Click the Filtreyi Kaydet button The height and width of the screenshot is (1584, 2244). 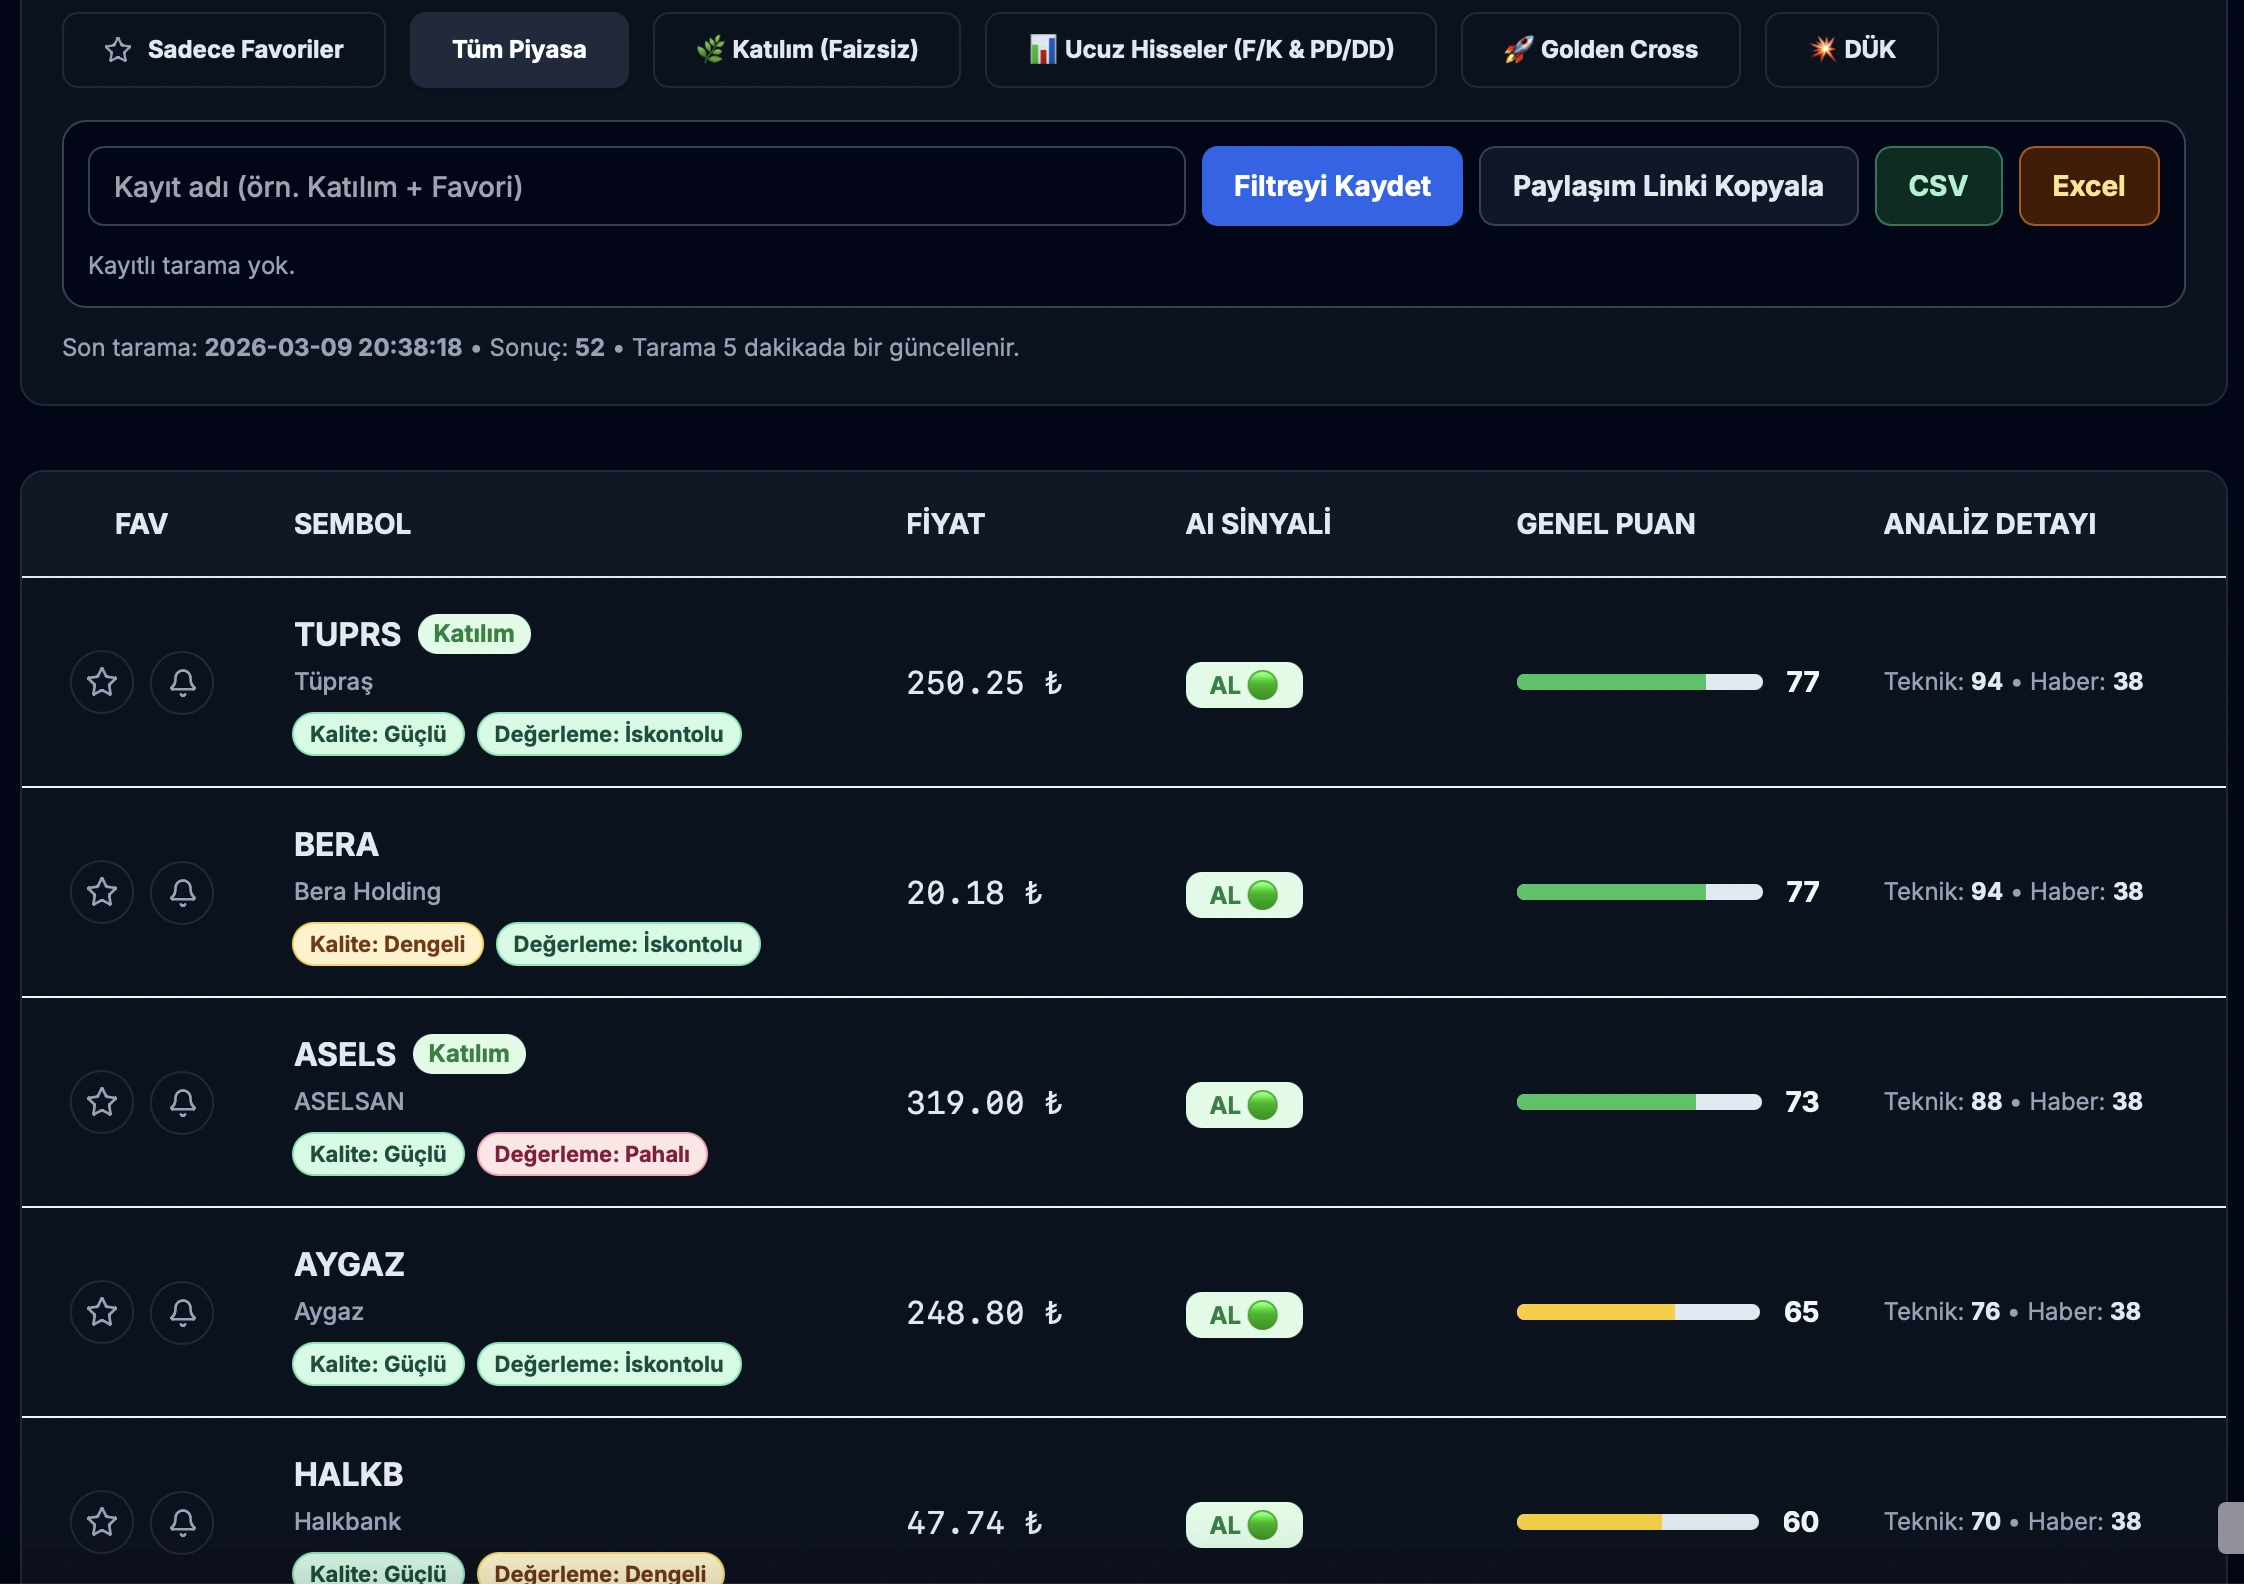coord(1332,186)
